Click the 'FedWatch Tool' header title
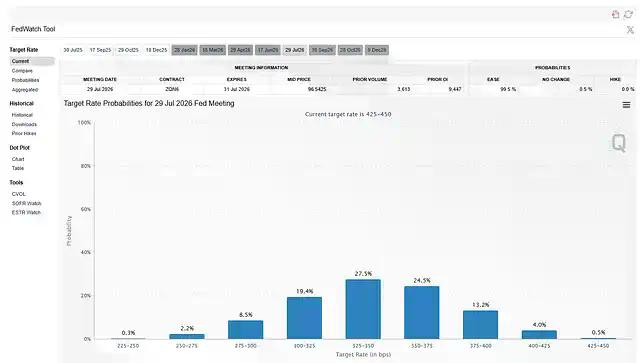This screenshot has height=363, width=640. (x=33, y=29)
